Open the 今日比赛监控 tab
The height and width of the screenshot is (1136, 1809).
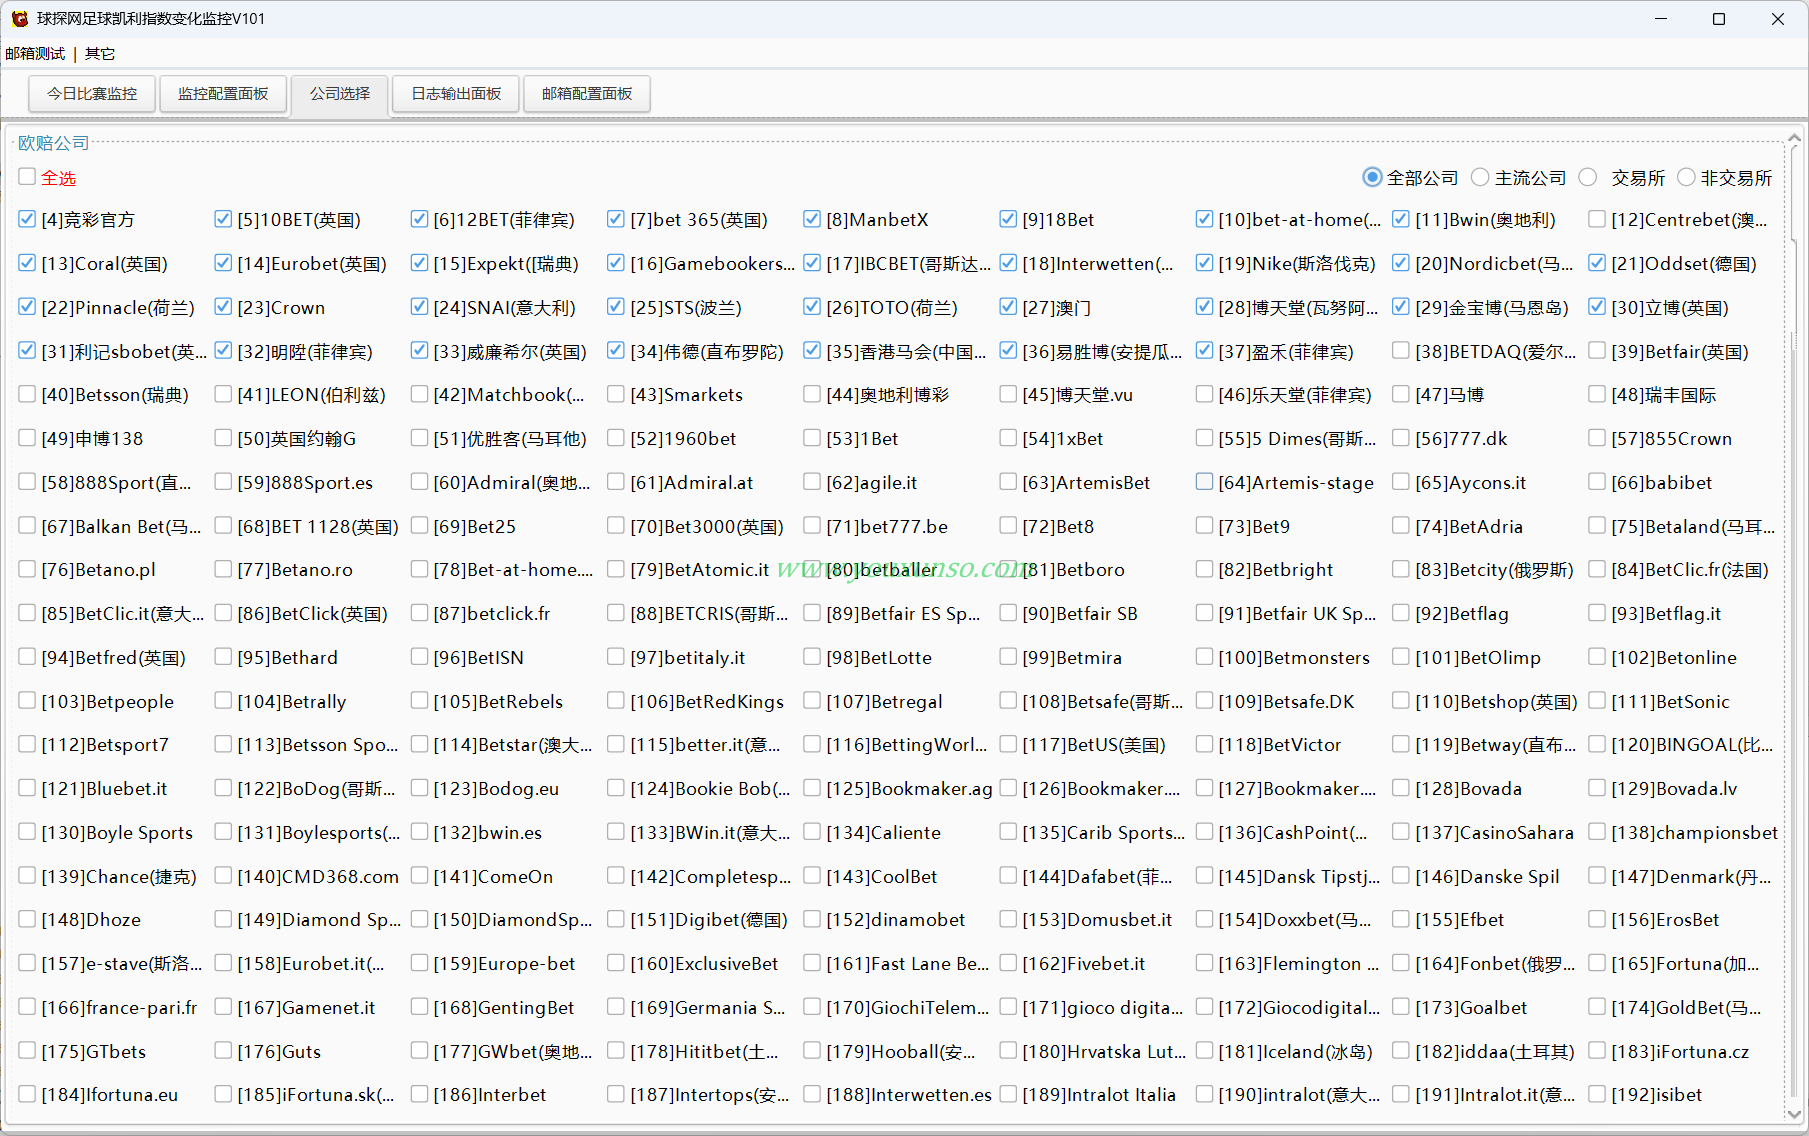pyautogui.click(x=92, y=94)
